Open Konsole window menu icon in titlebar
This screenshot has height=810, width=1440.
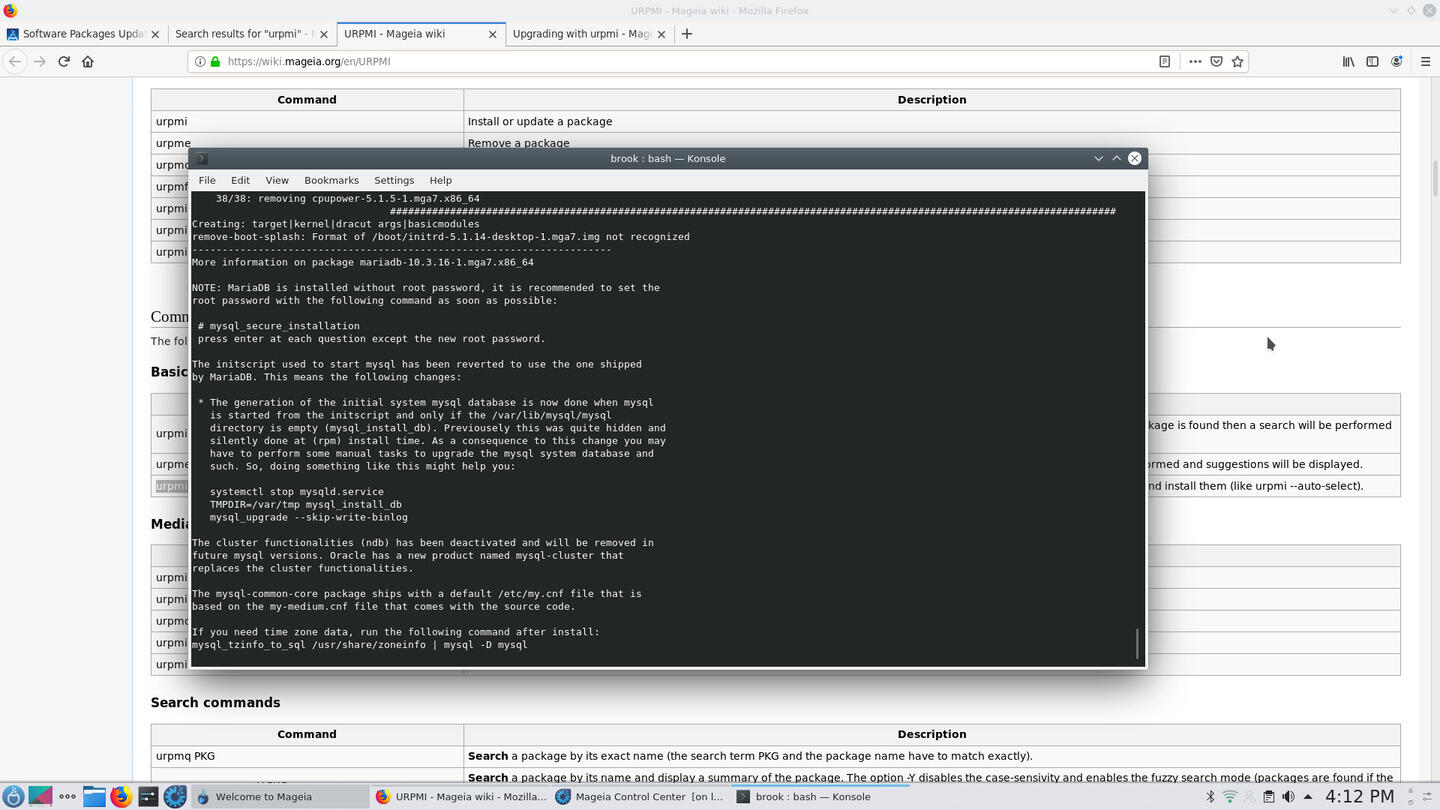[x=201, y=158]
